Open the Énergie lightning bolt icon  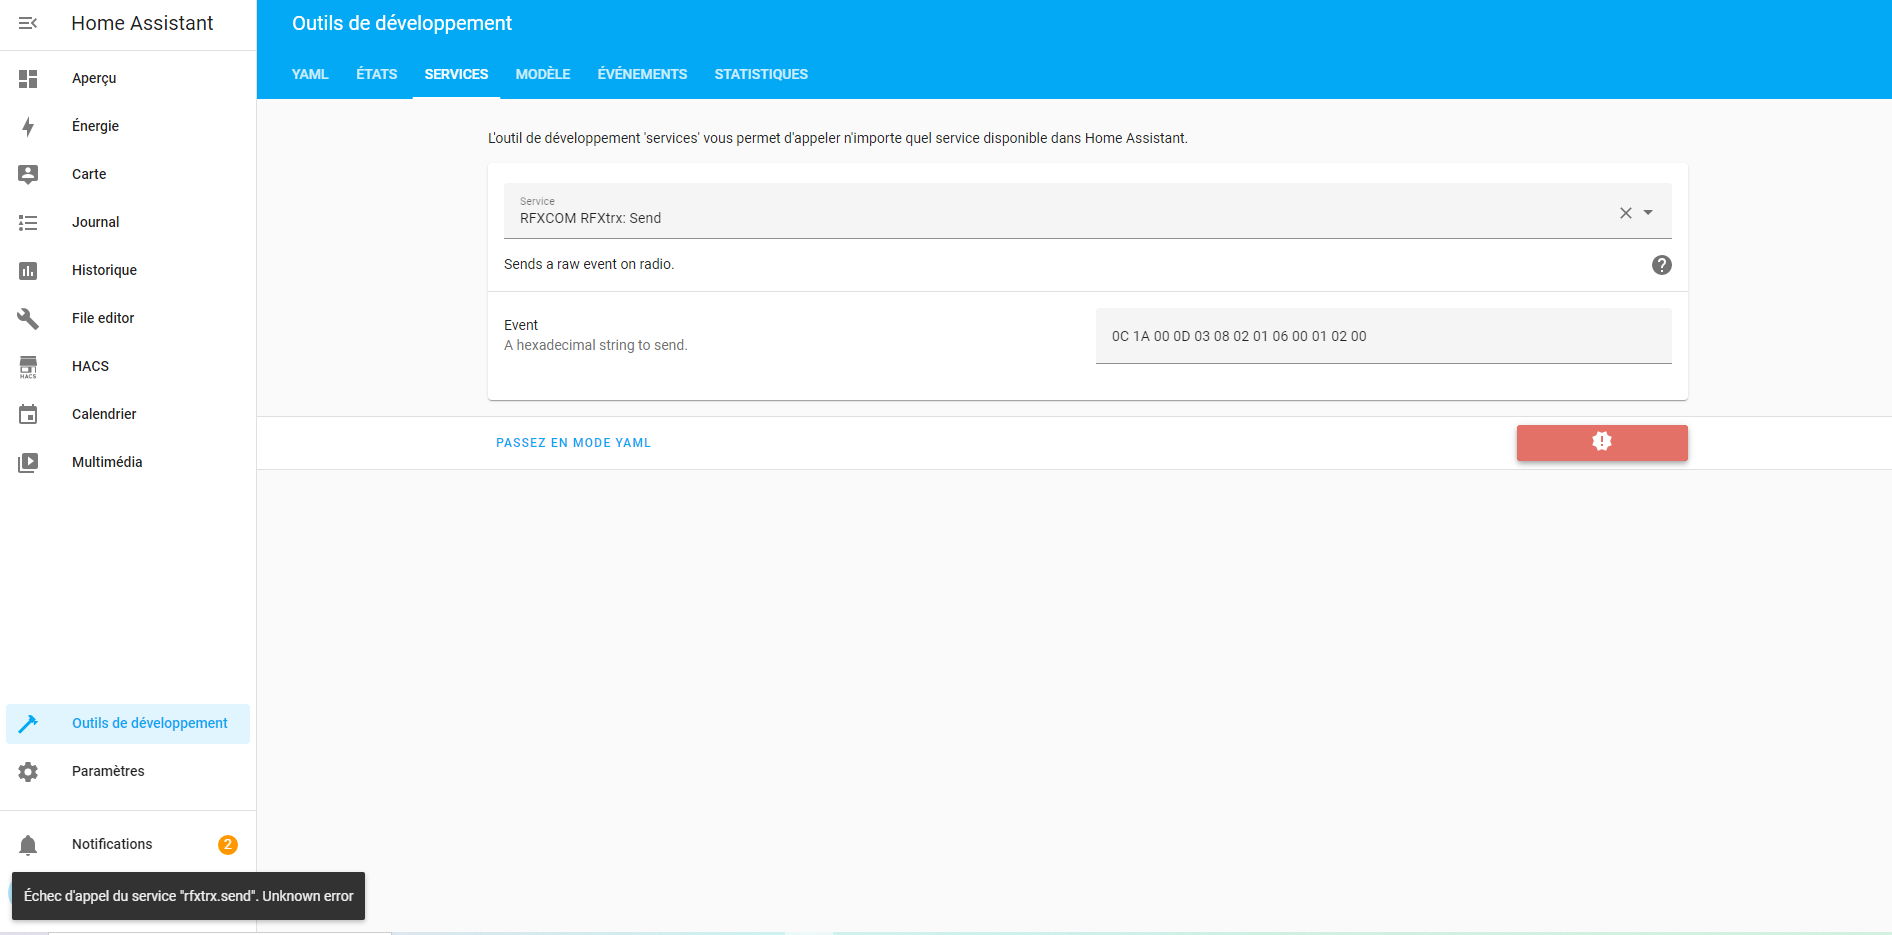tap(28, 126)
